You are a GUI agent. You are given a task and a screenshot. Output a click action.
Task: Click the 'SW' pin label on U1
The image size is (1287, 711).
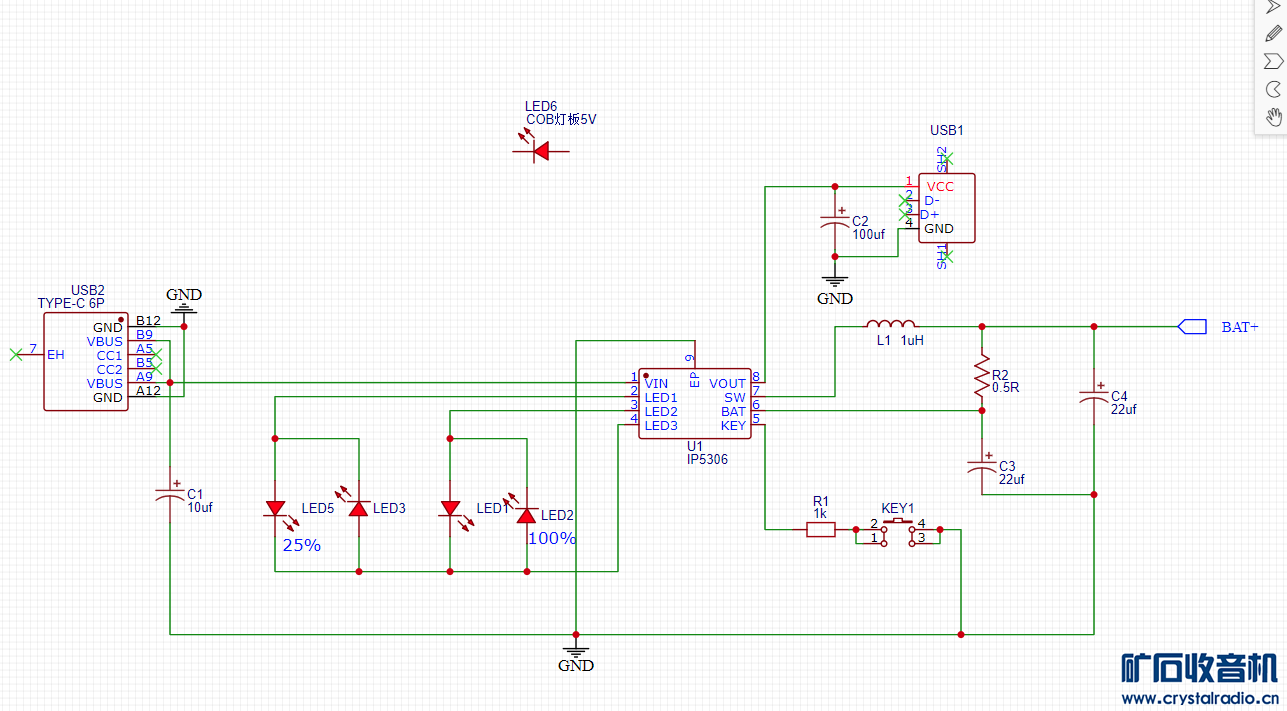click(x=735, y=397)
